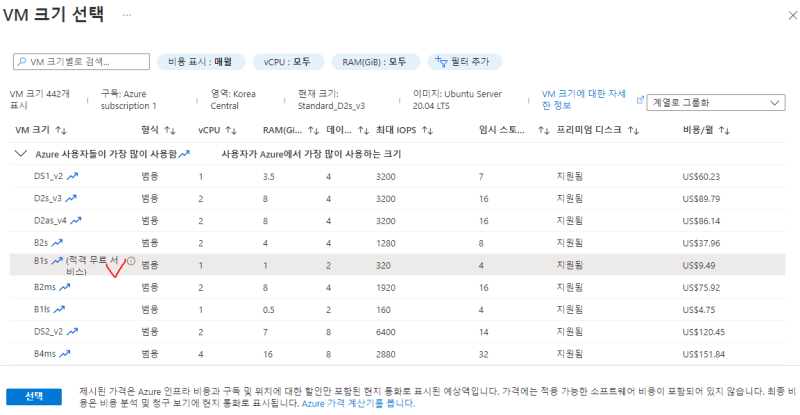The height and width of the screenshot is (415, 800).
Task: Open the 계열로 그룹화 grouping dropdown
Action: (x=716, y=103)
